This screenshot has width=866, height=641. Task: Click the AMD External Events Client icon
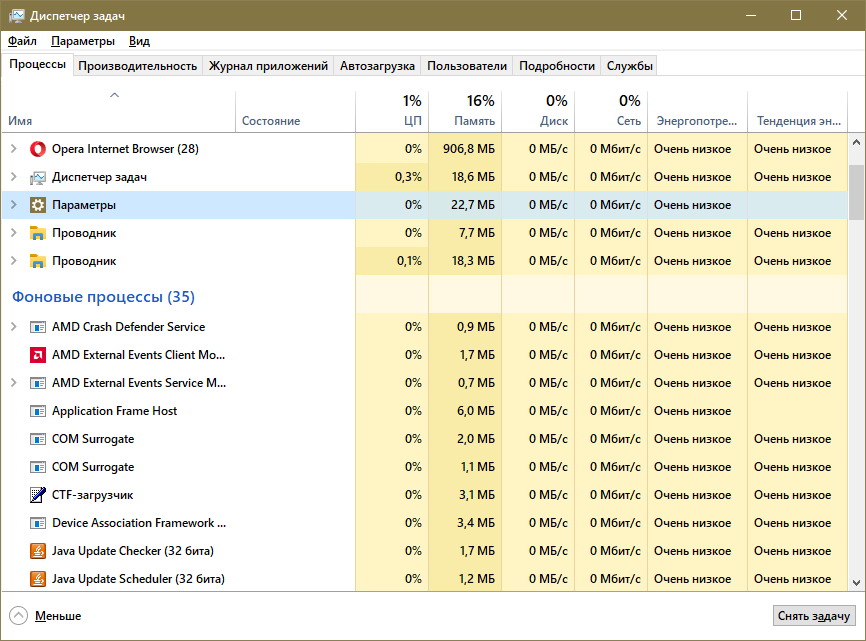coord(38,355)
